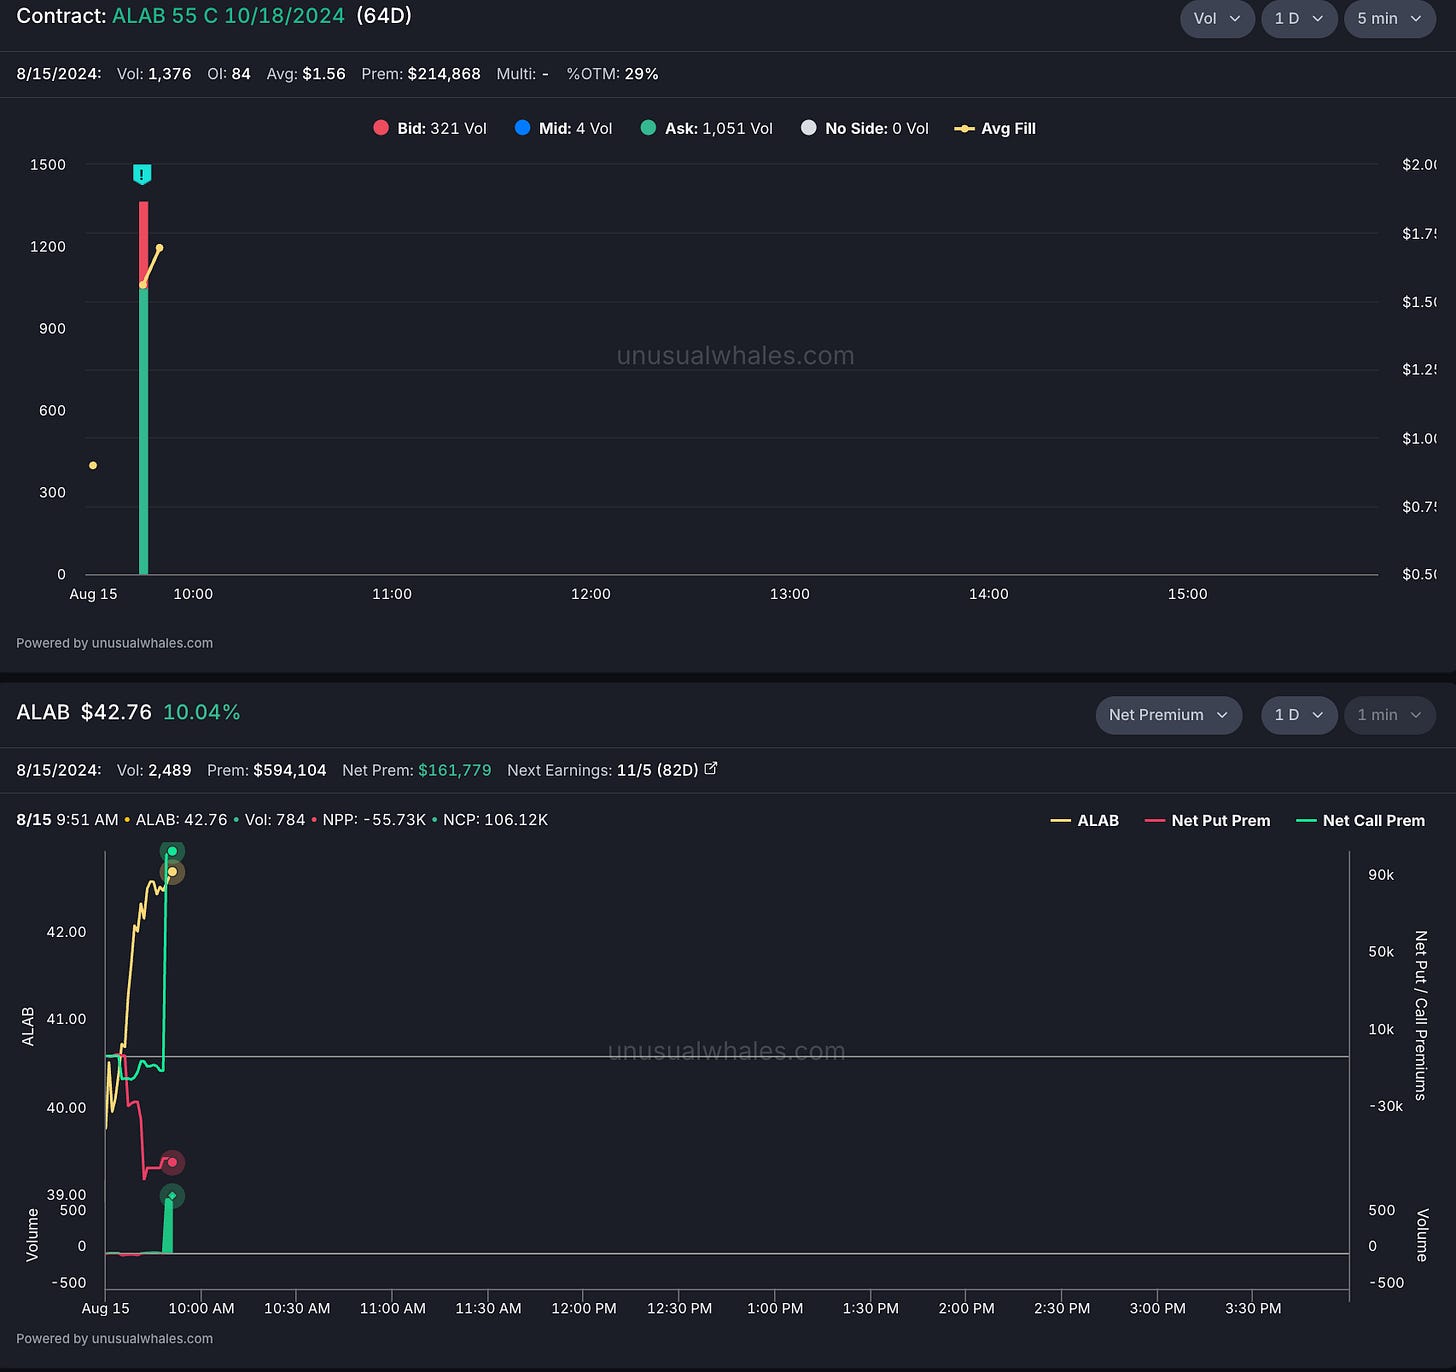Toggle the Bid volume legend series
Screen dimensions: 1456x1372
point(430,128)
